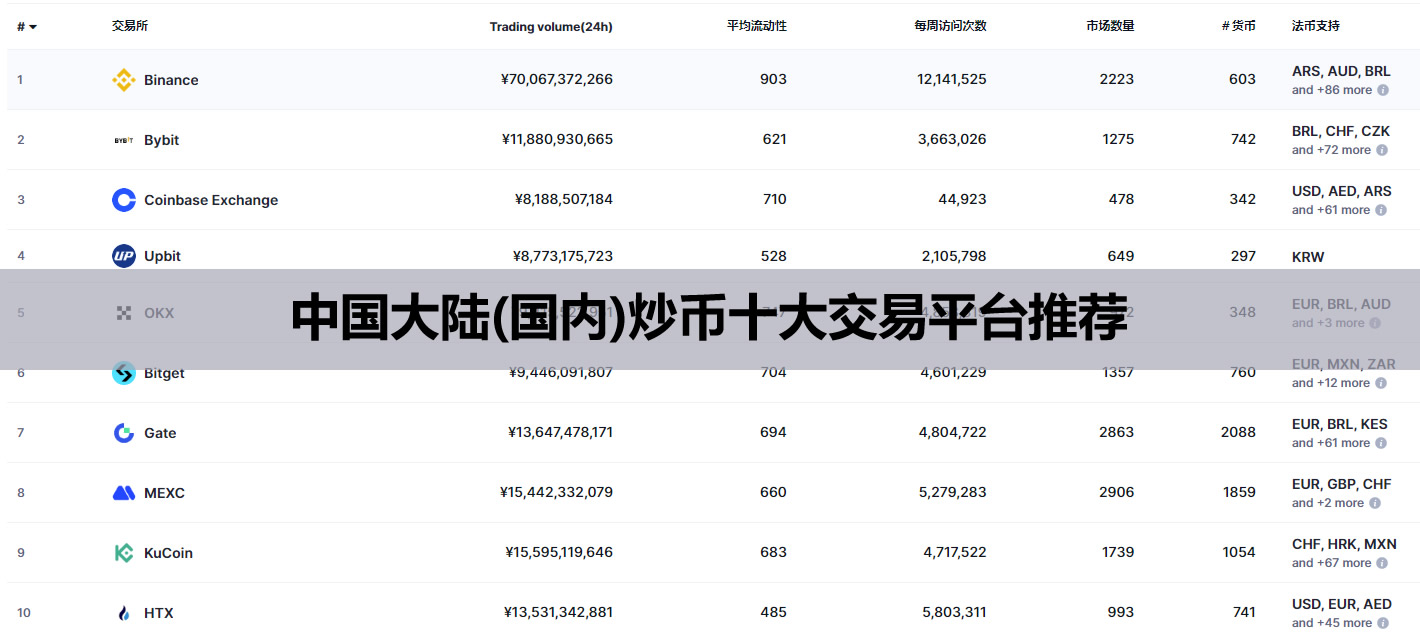Click info icon beside 'and +86 more'

click(1383, 90)
